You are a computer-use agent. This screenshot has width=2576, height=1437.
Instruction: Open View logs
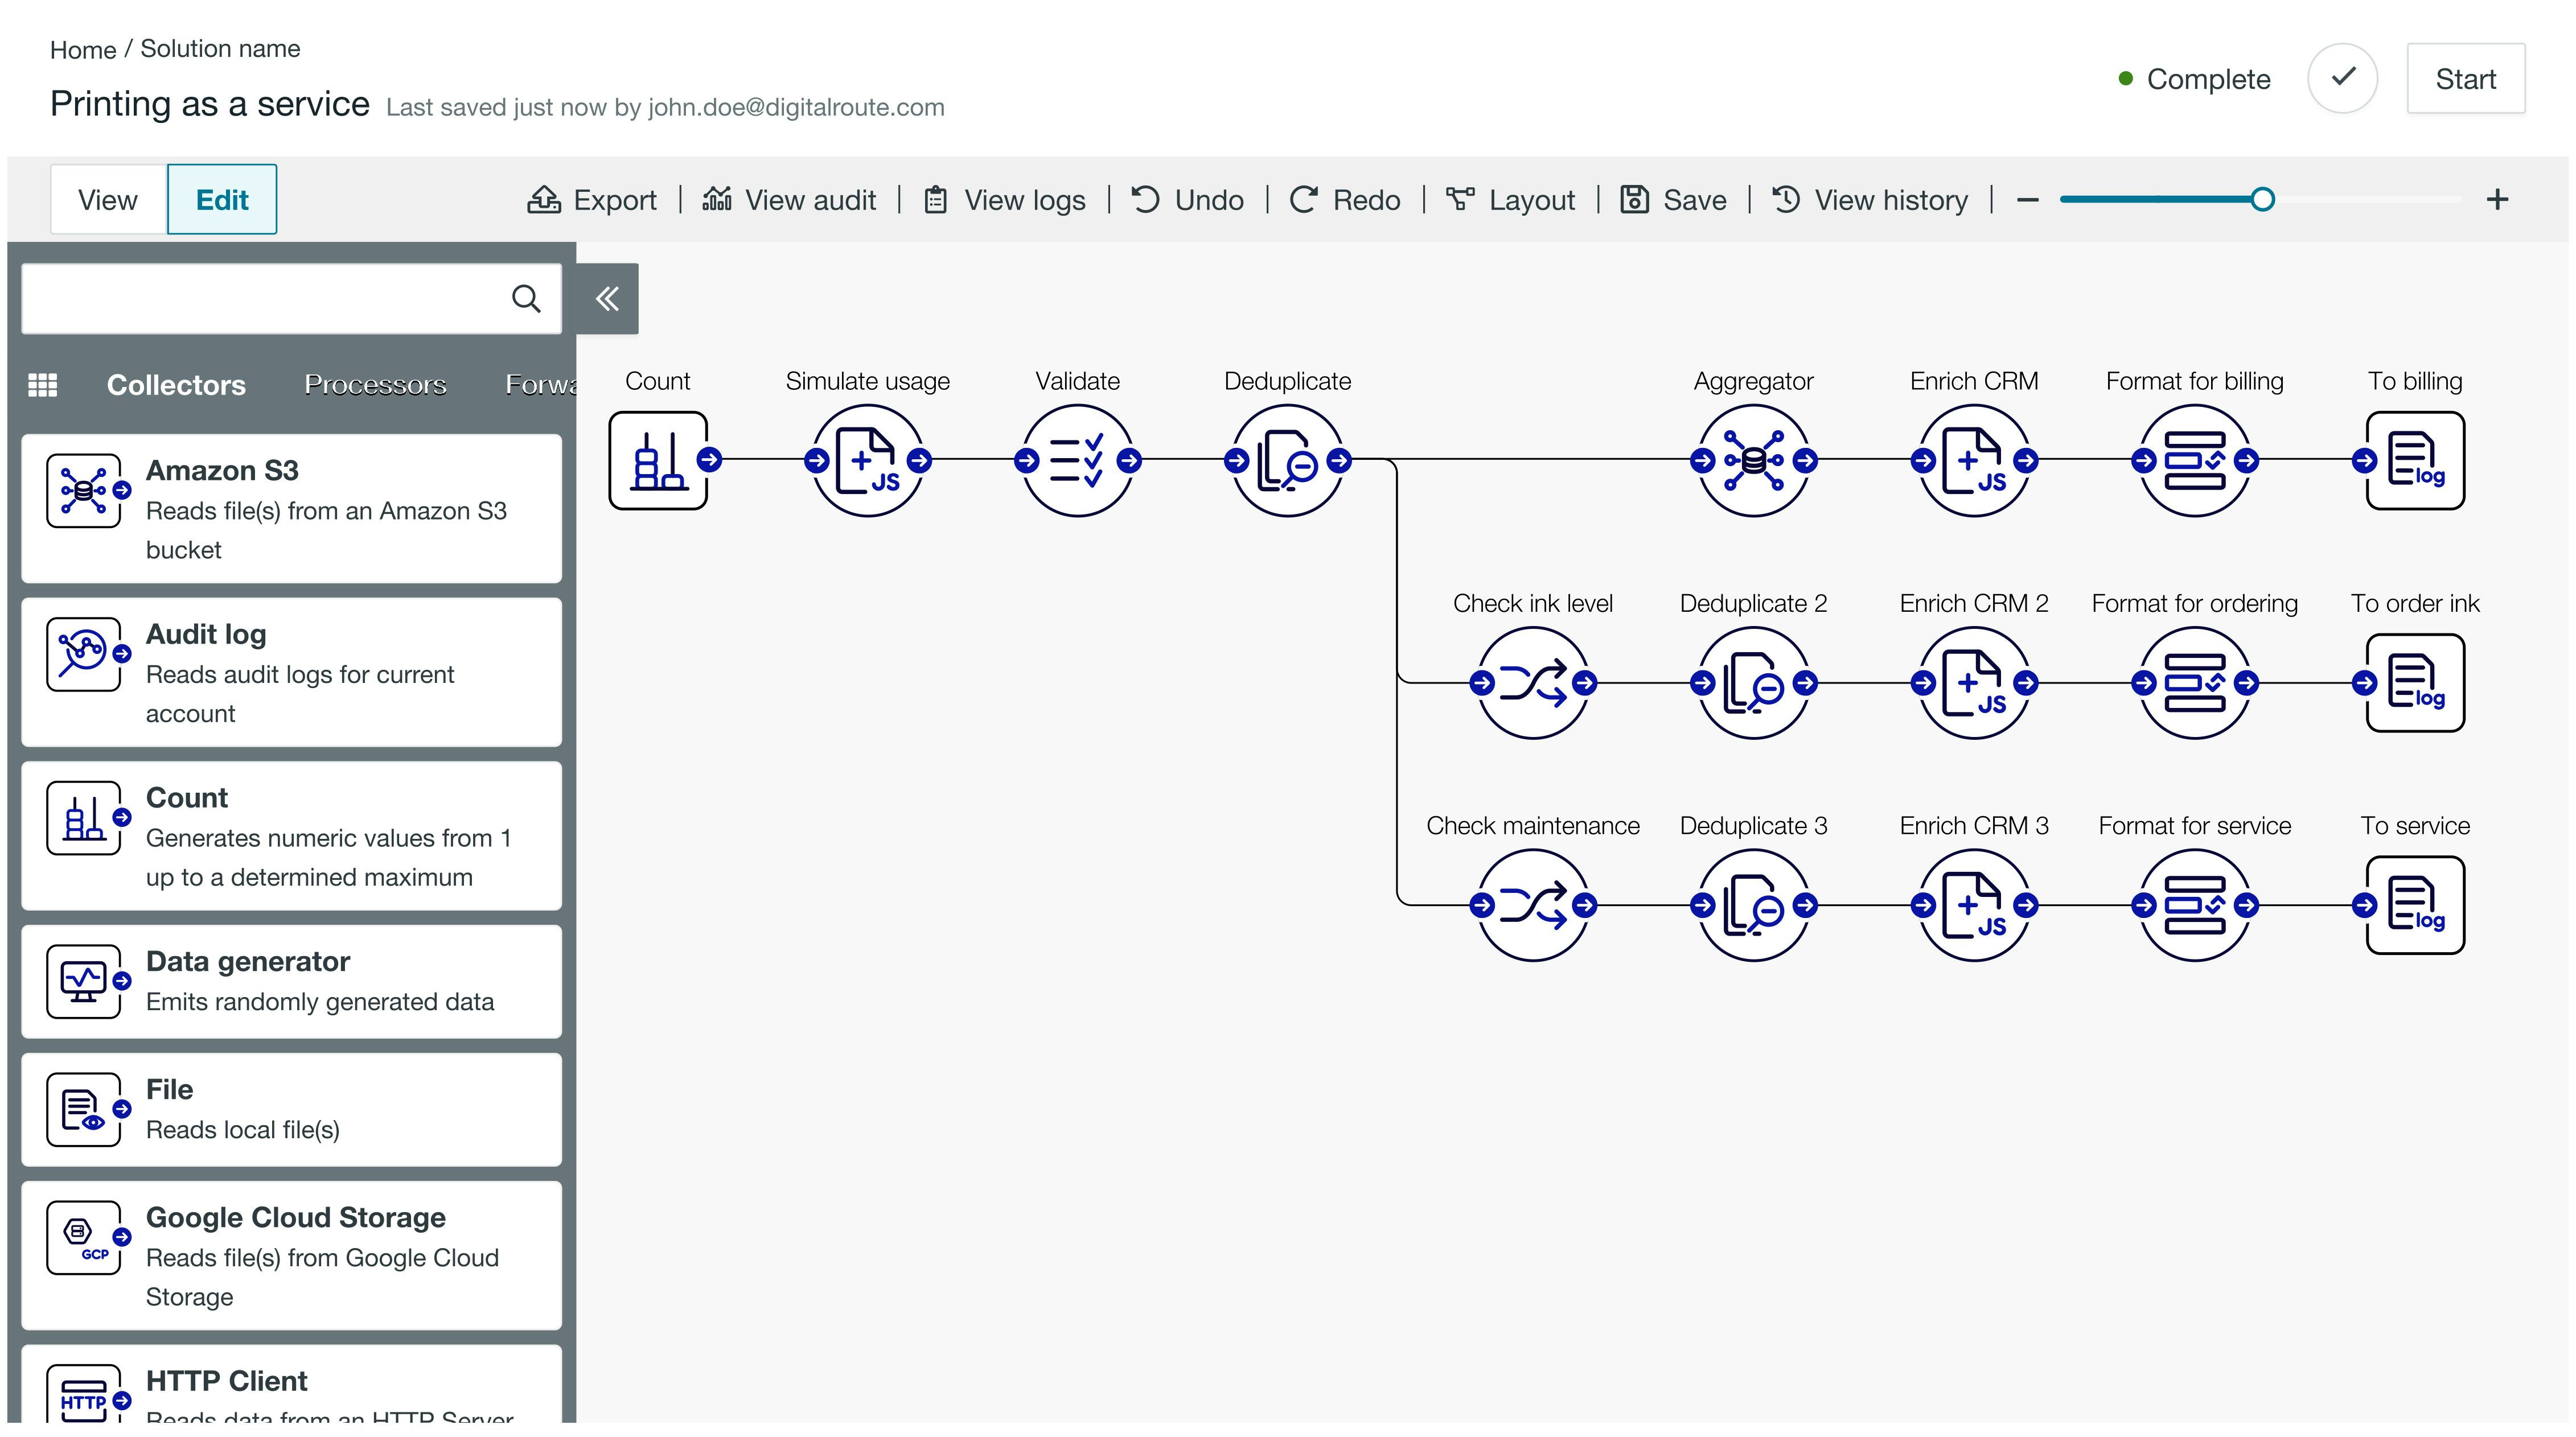tap(1004, 200)
